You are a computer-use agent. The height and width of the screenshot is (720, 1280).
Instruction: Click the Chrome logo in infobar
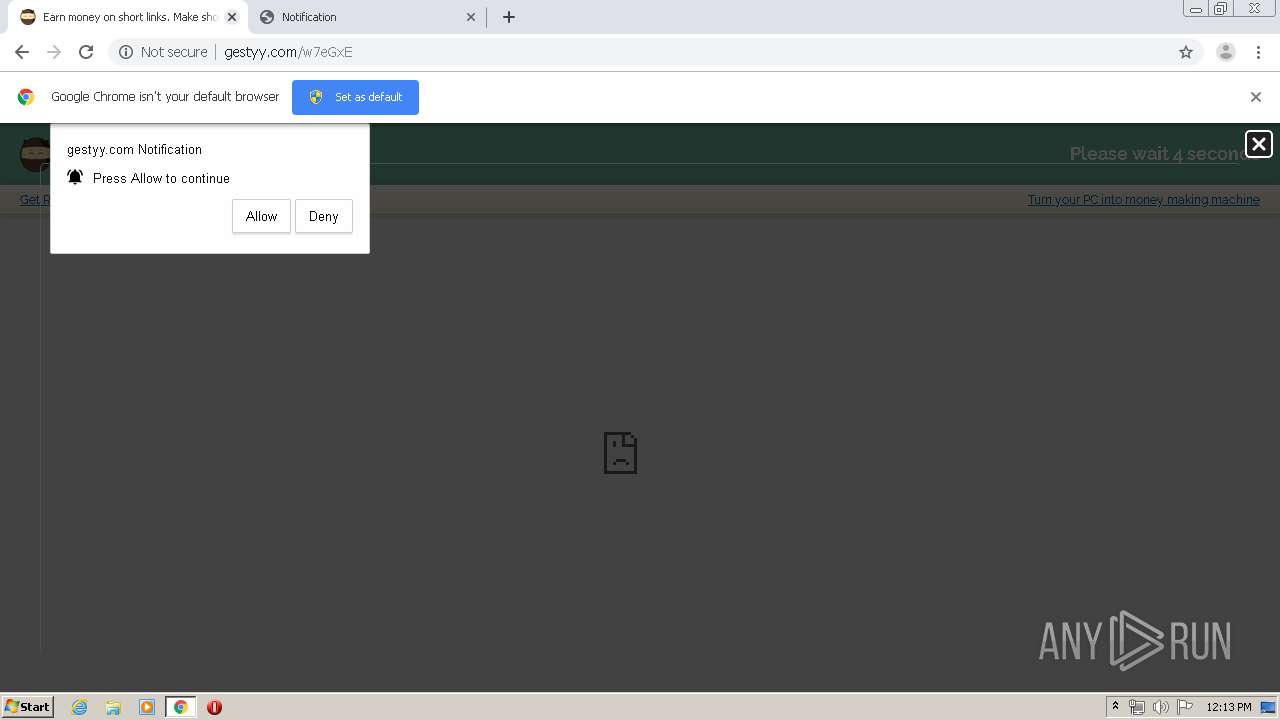tap(26, 97)
